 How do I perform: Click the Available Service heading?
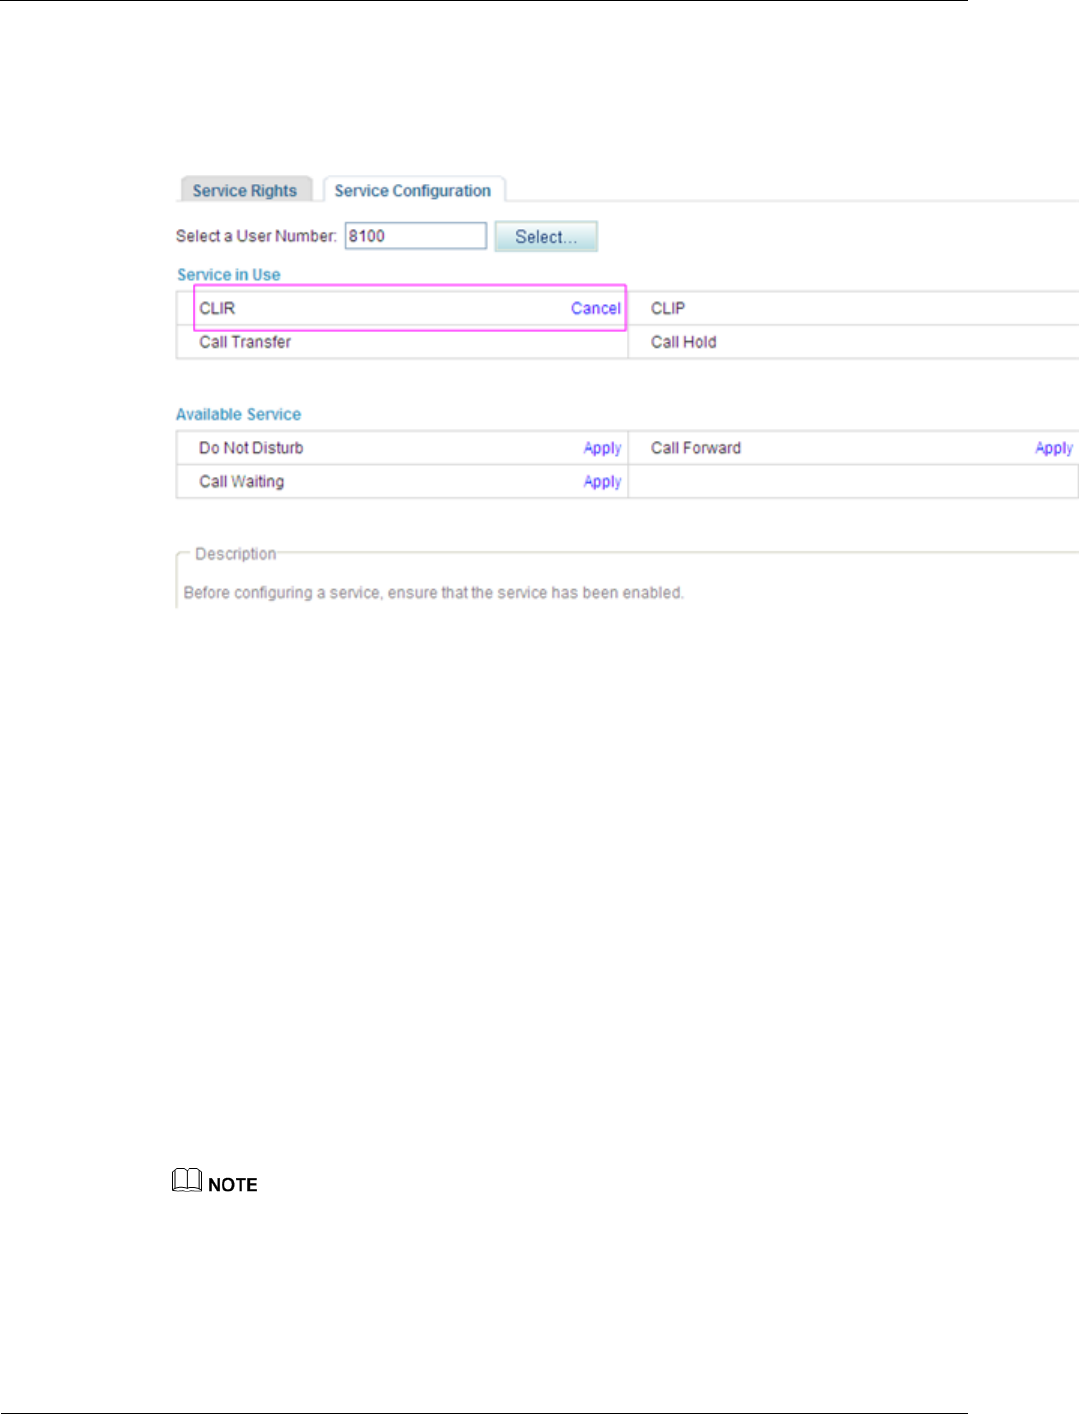click(238, 414)
